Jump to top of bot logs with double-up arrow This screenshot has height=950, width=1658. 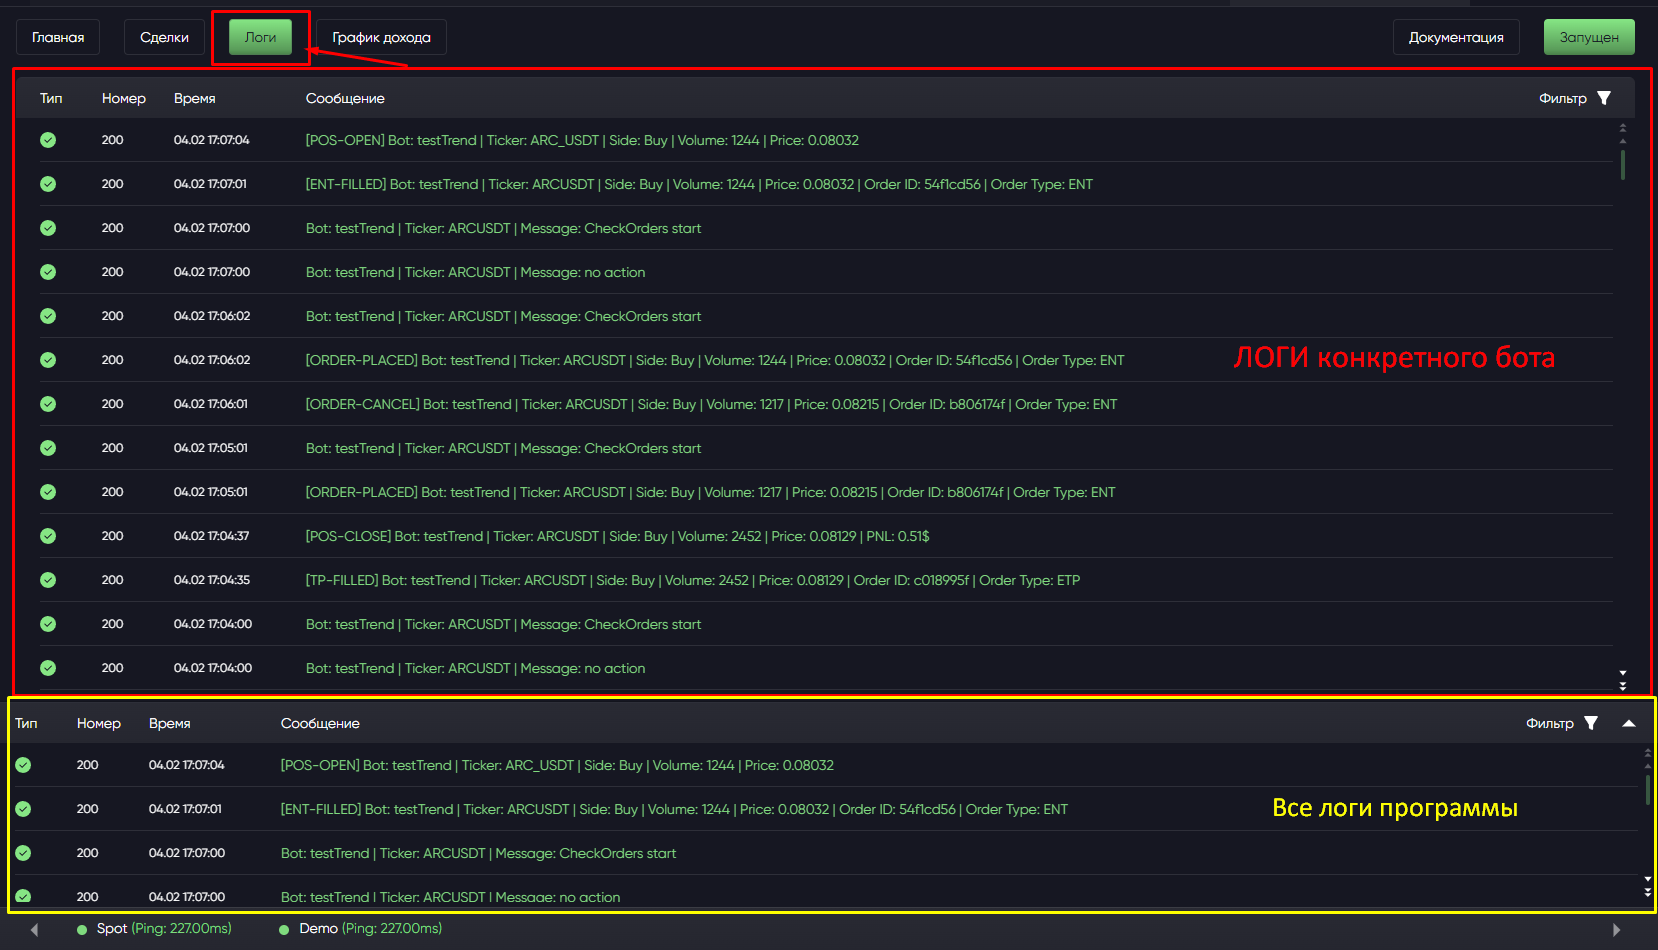(x=1622, y=128)
